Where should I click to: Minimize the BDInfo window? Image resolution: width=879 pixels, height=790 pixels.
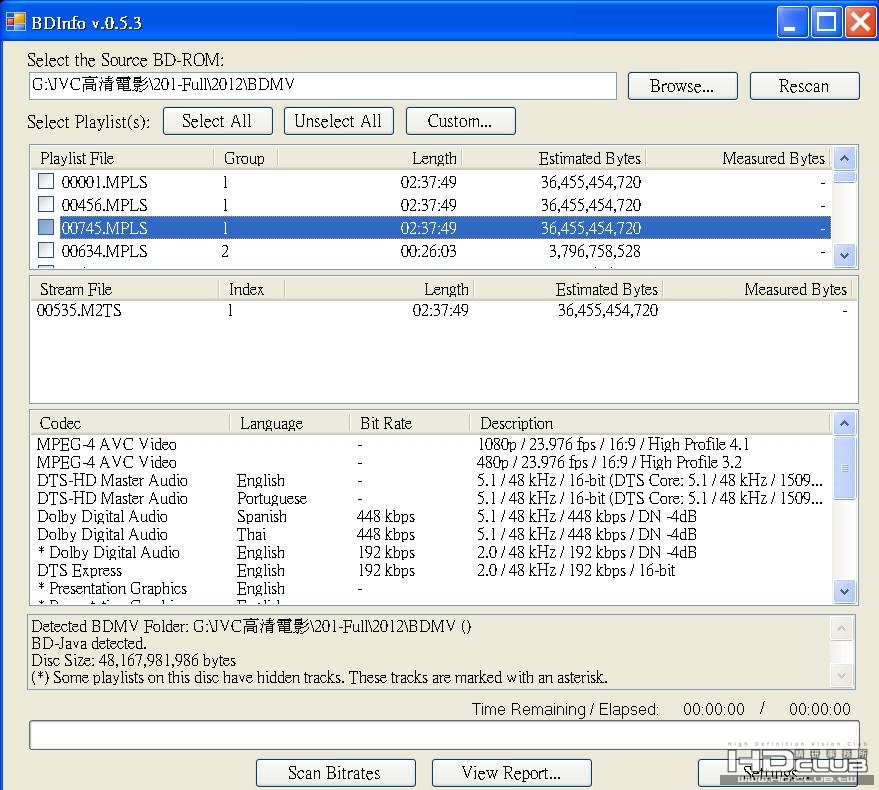[x=792, y=22]
